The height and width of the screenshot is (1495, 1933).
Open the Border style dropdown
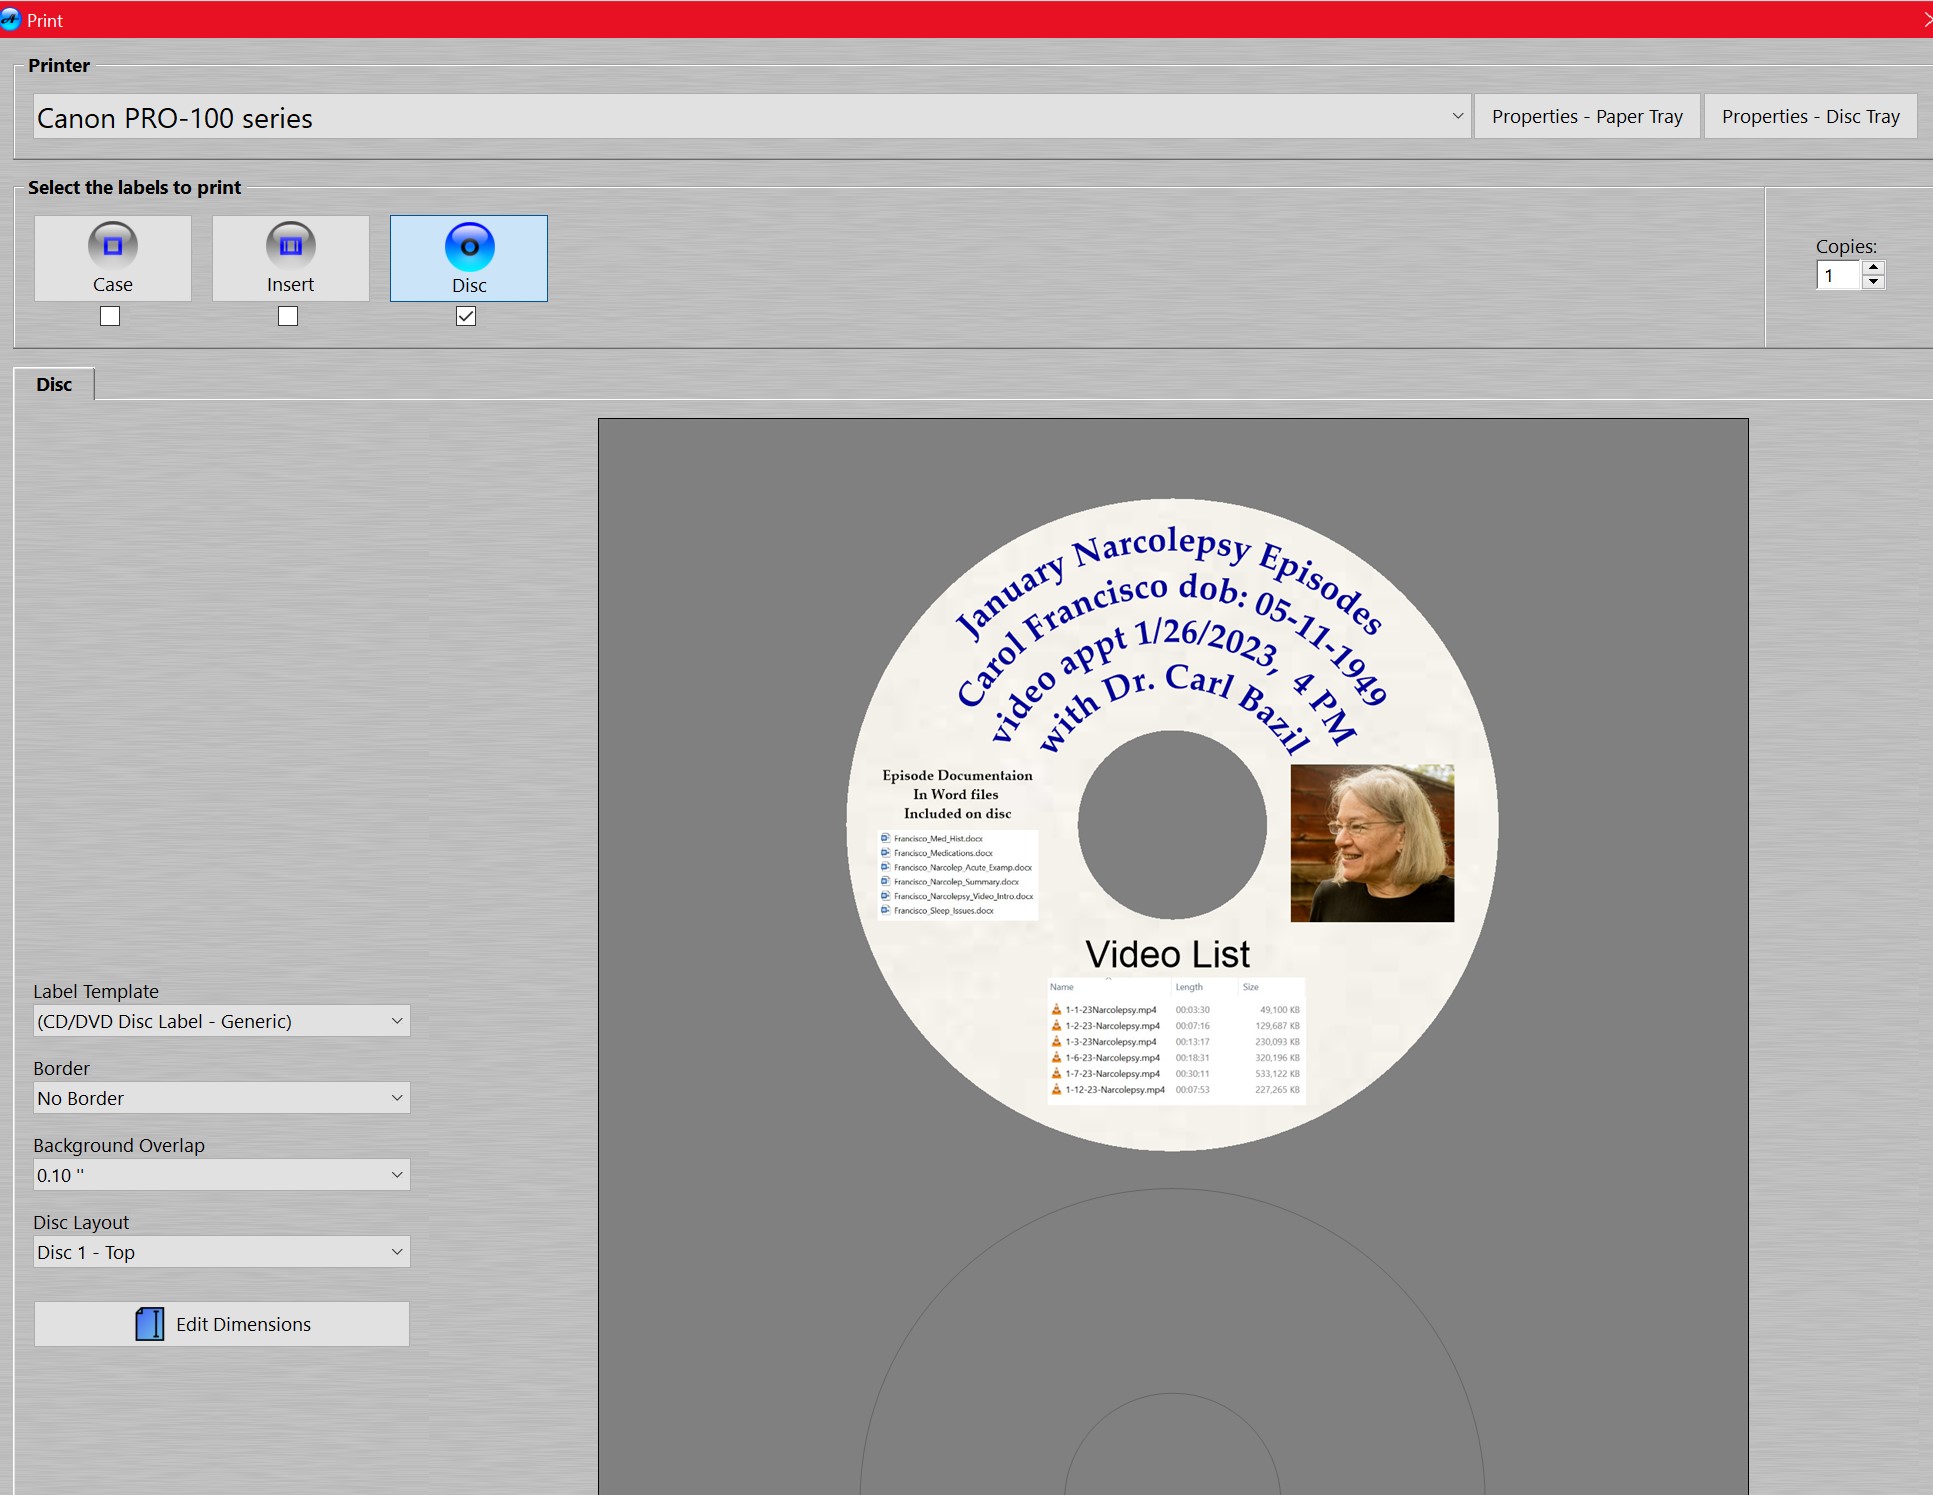(x=220, y=1098)
